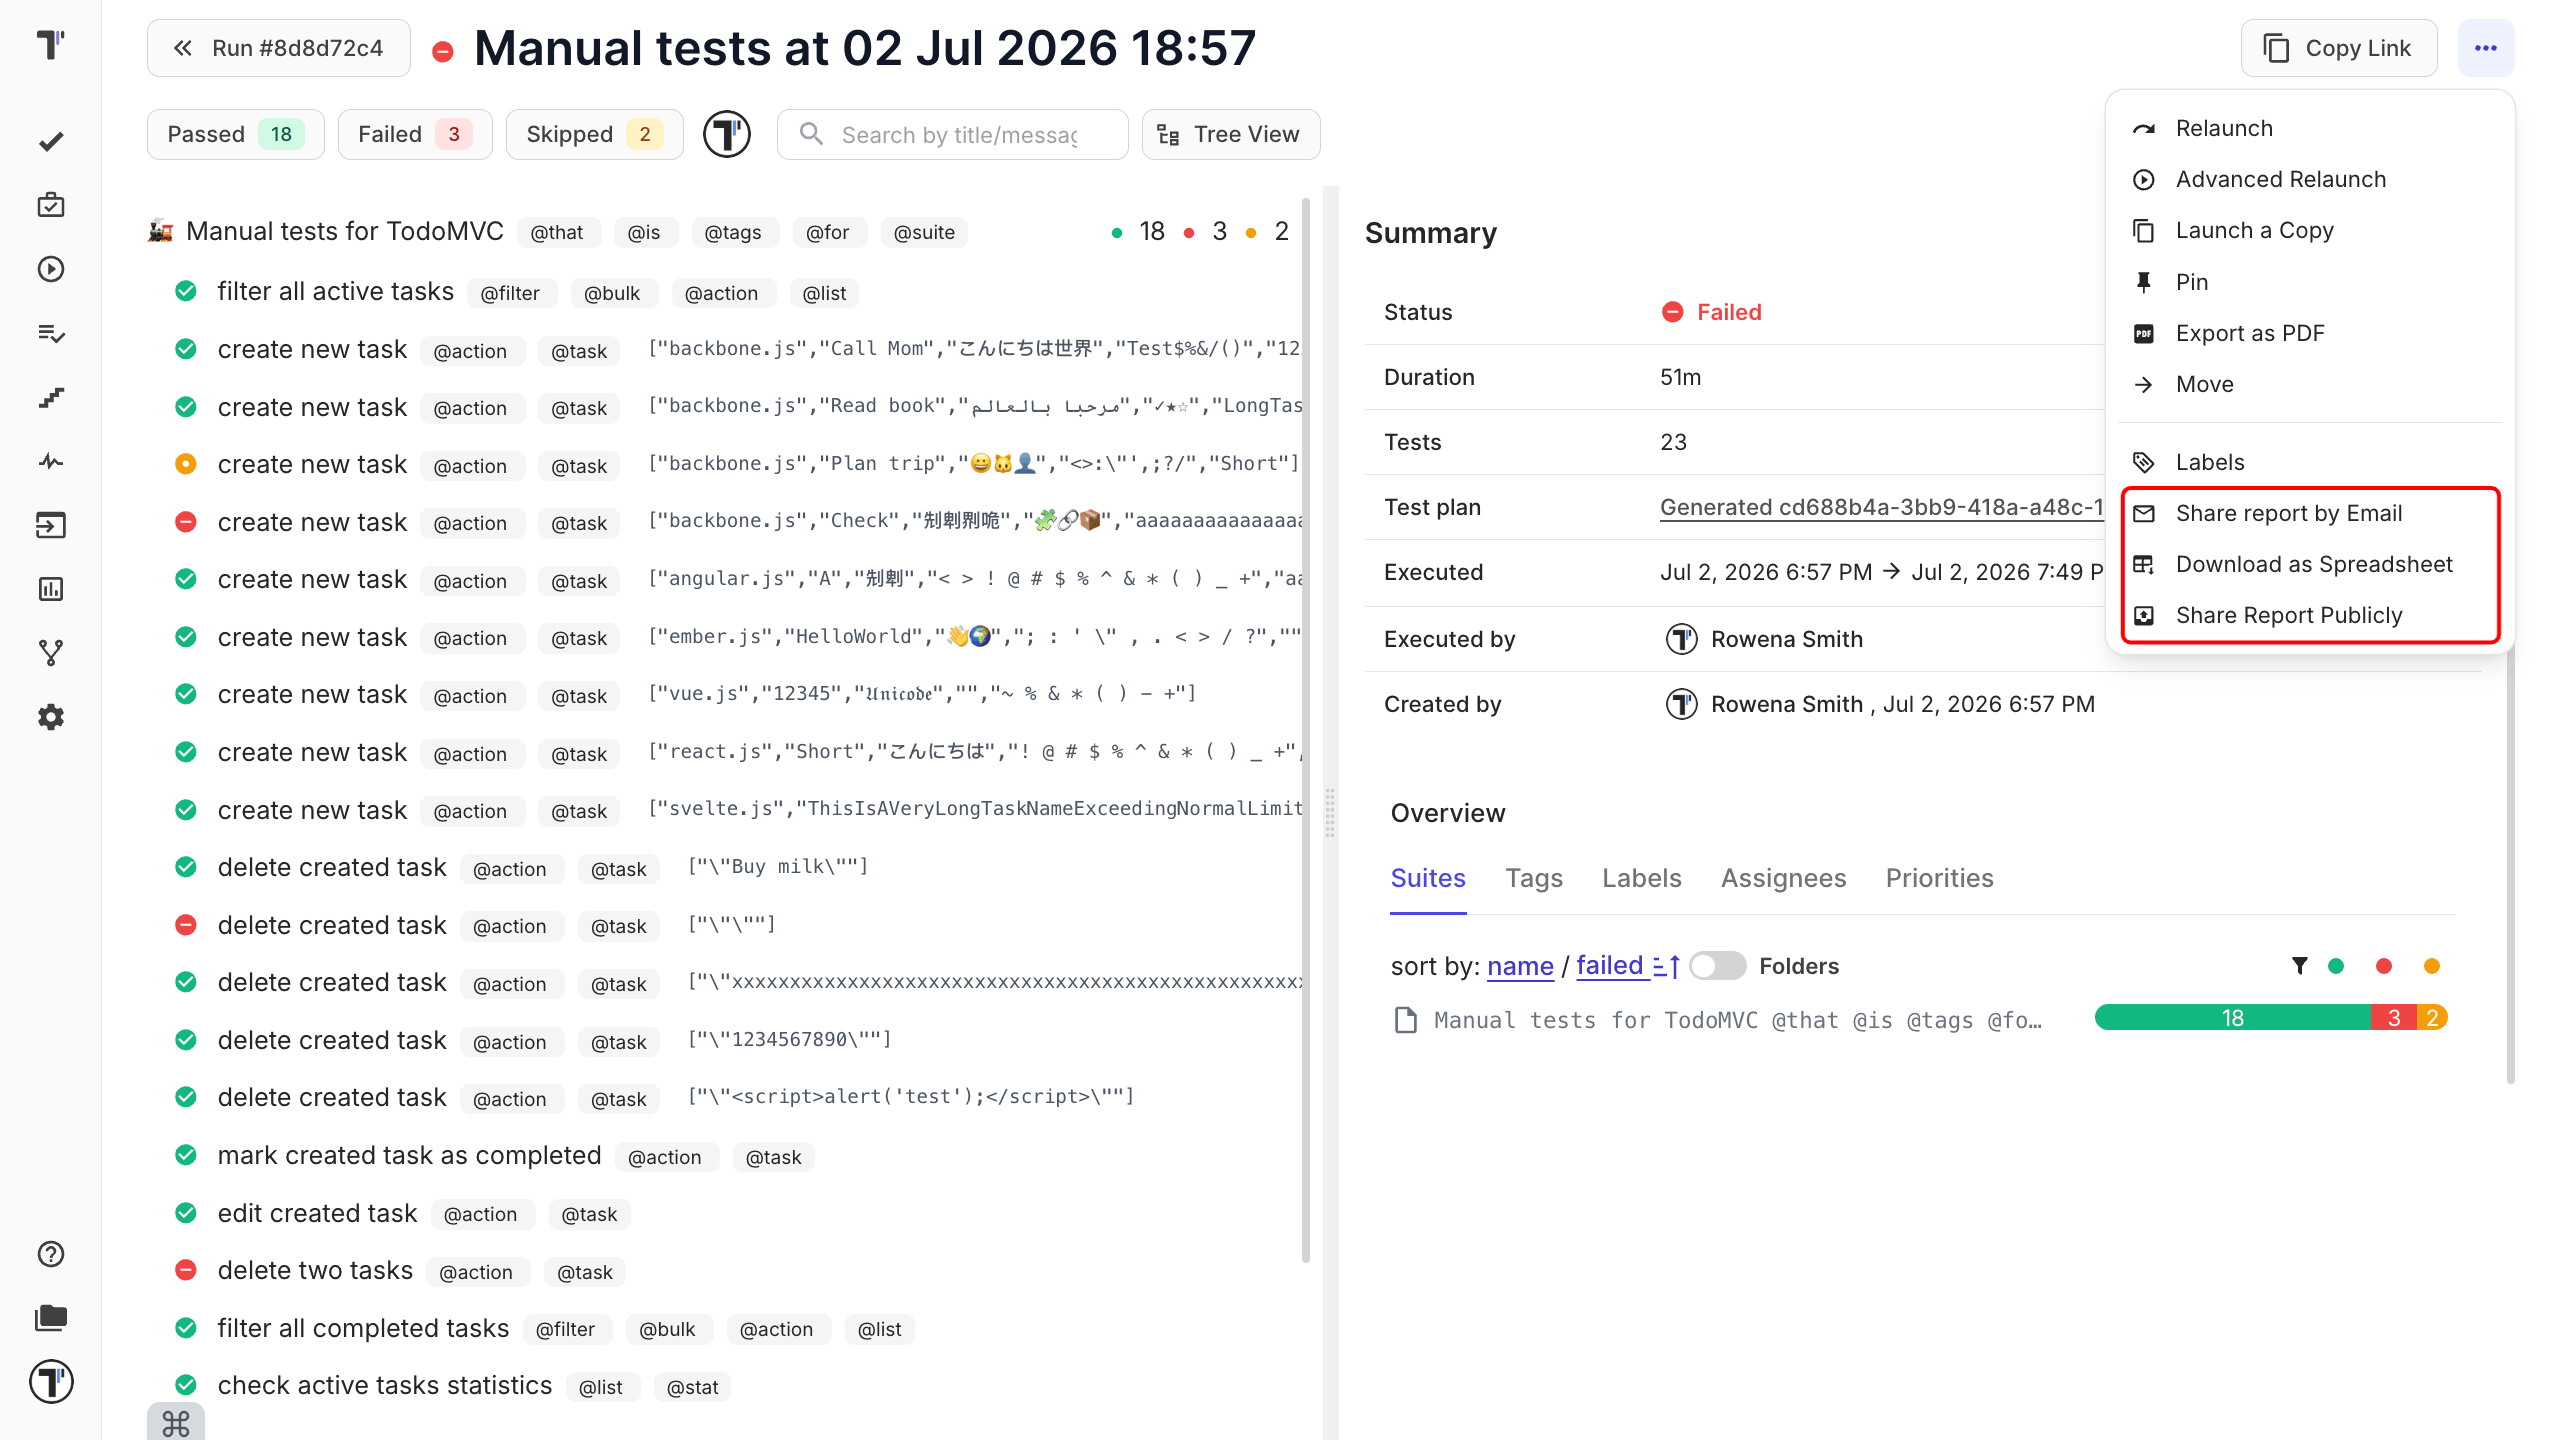
Task: Open 'check active tasks statistics' test
Action: [385, 1386]
